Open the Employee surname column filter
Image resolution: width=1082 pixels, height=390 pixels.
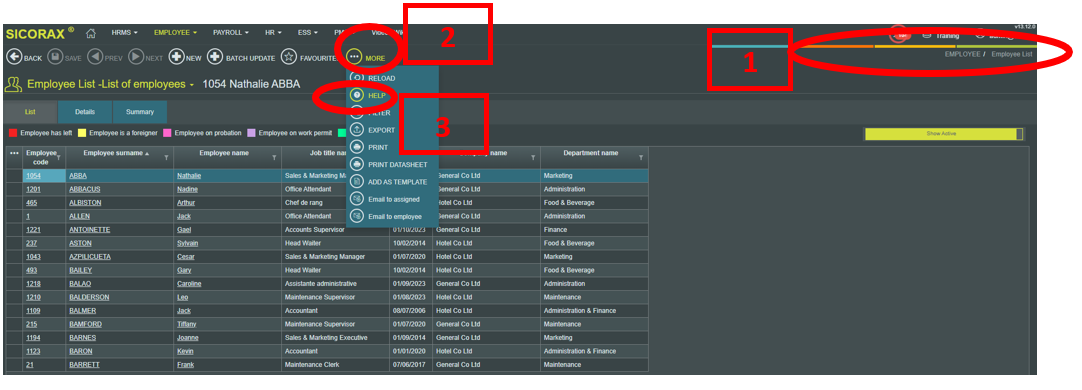[166, 158]
